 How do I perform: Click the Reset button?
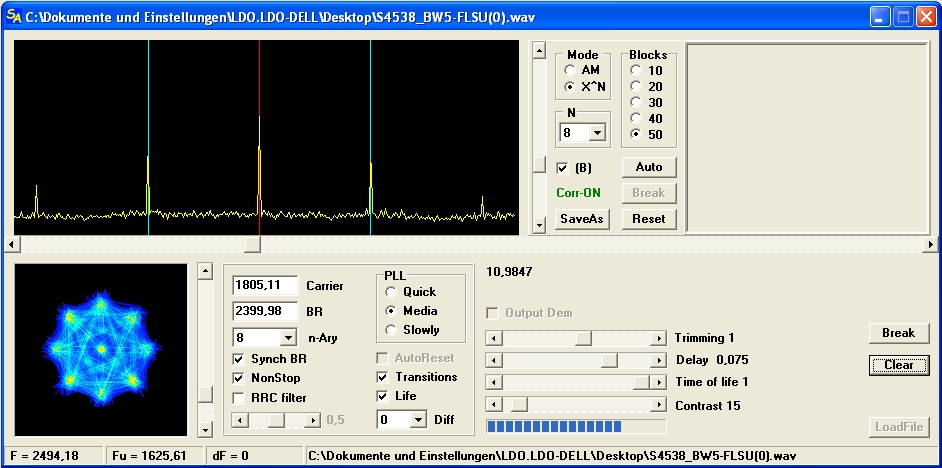[x=648, y=219]
